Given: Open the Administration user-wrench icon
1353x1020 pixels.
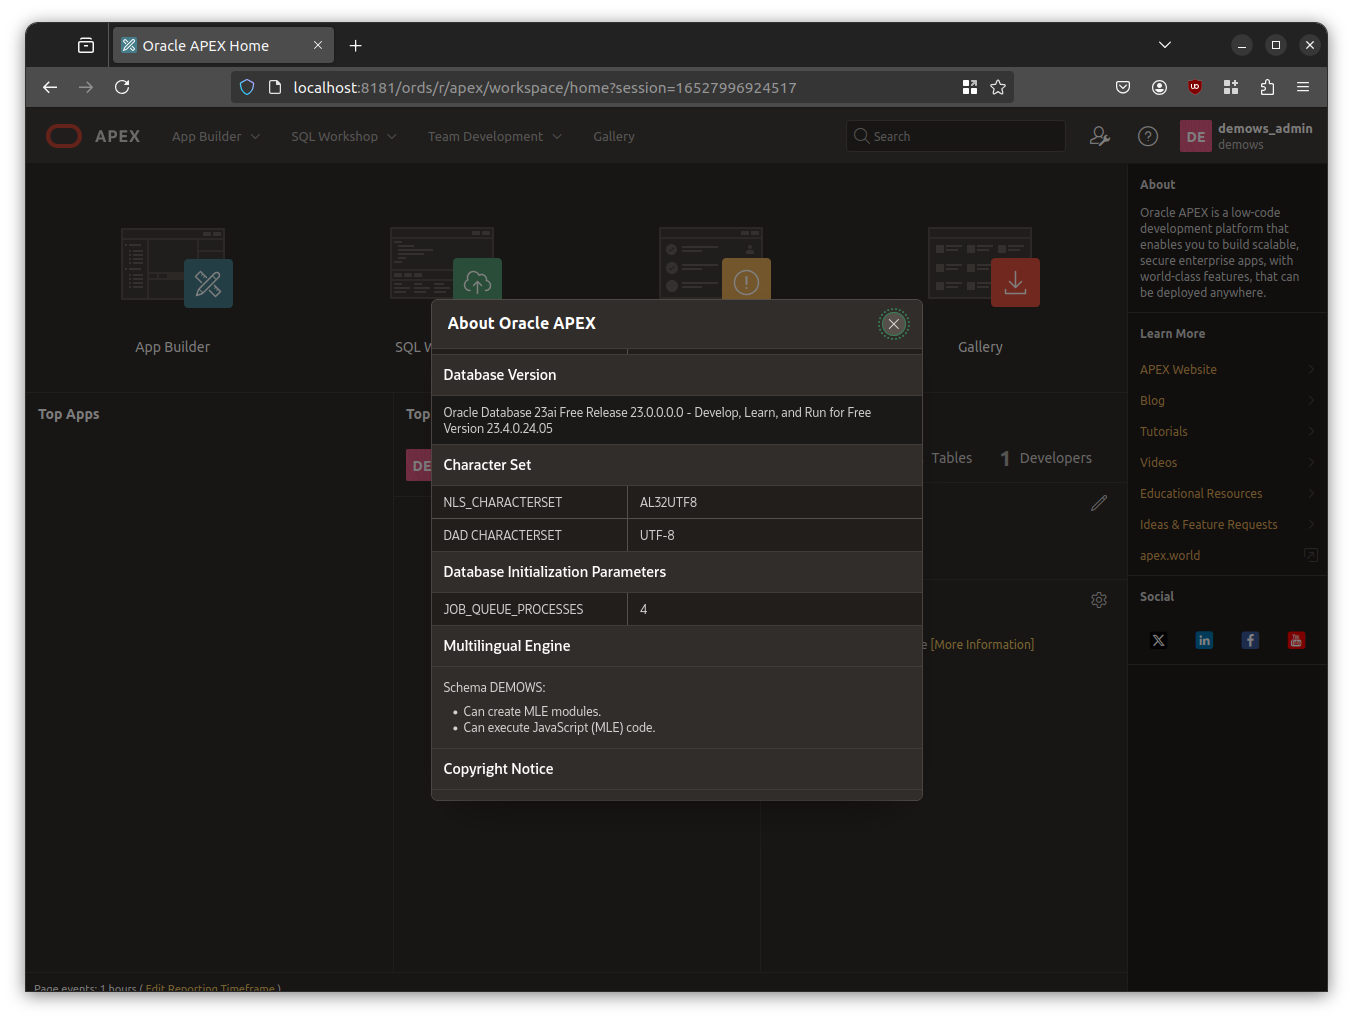Looking at the screenshot, I should [x=1099, y=137].
